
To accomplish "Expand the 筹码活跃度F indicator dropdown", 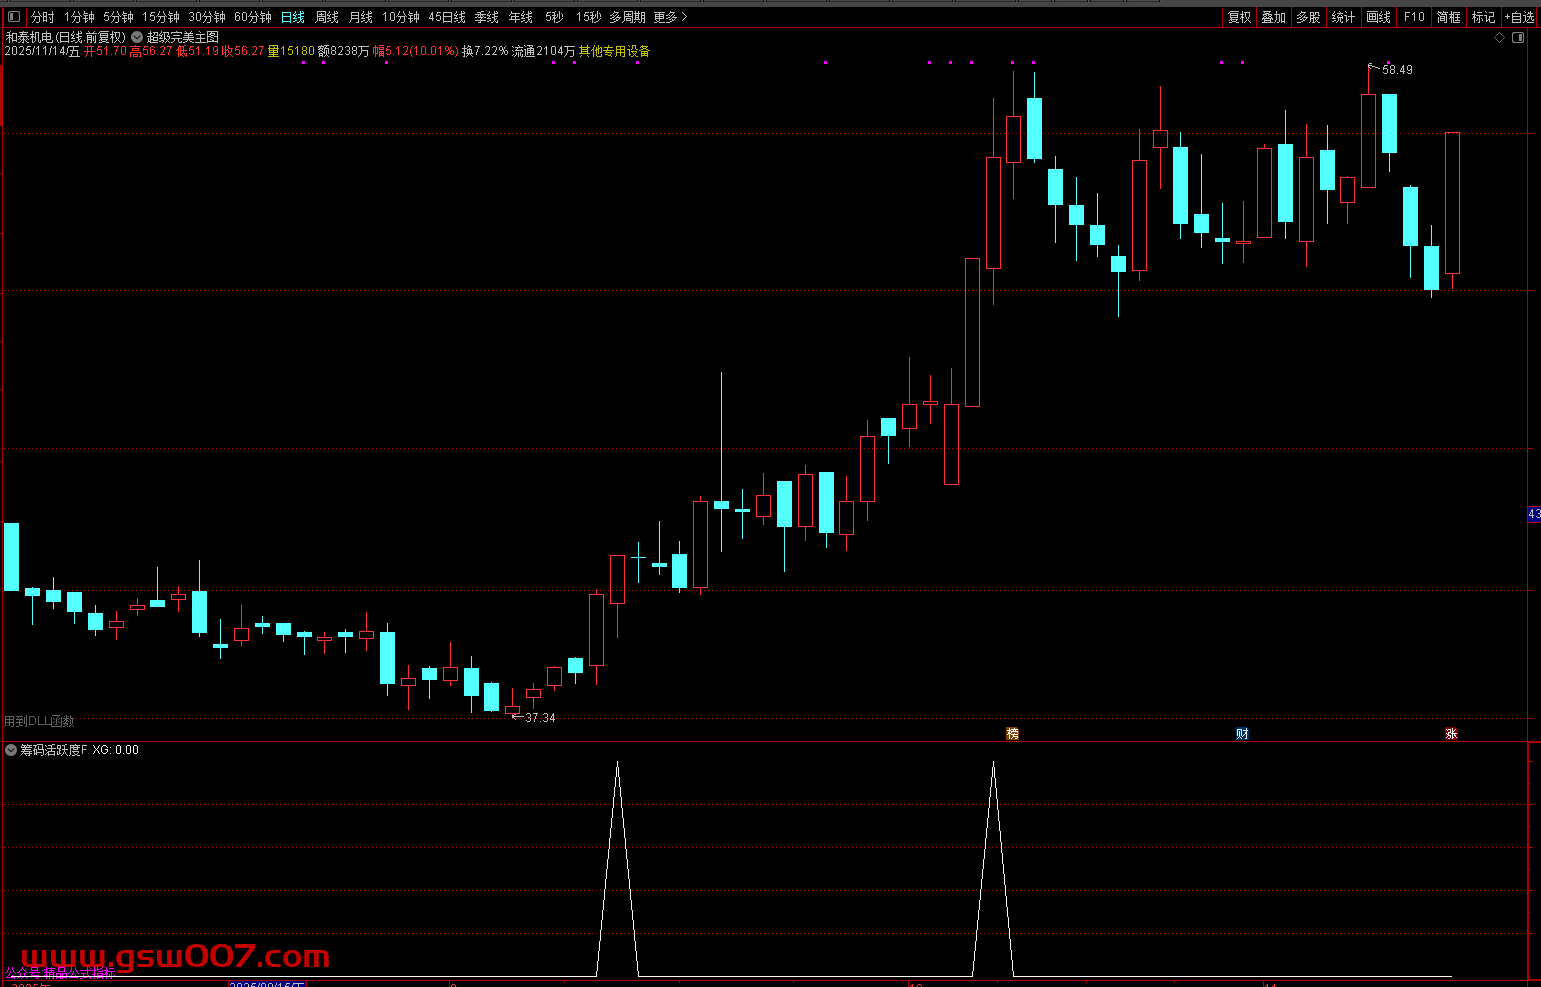I will [12, 750].
